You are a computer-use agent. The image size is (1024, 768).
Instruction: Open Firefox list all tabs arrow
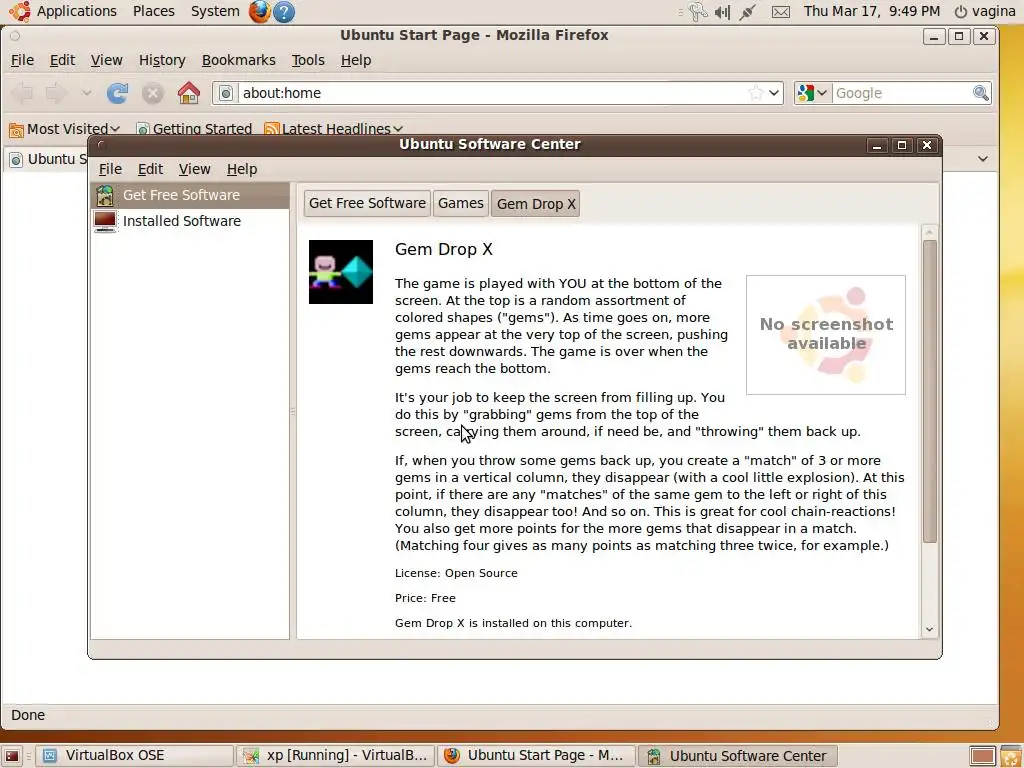point(982,159)
